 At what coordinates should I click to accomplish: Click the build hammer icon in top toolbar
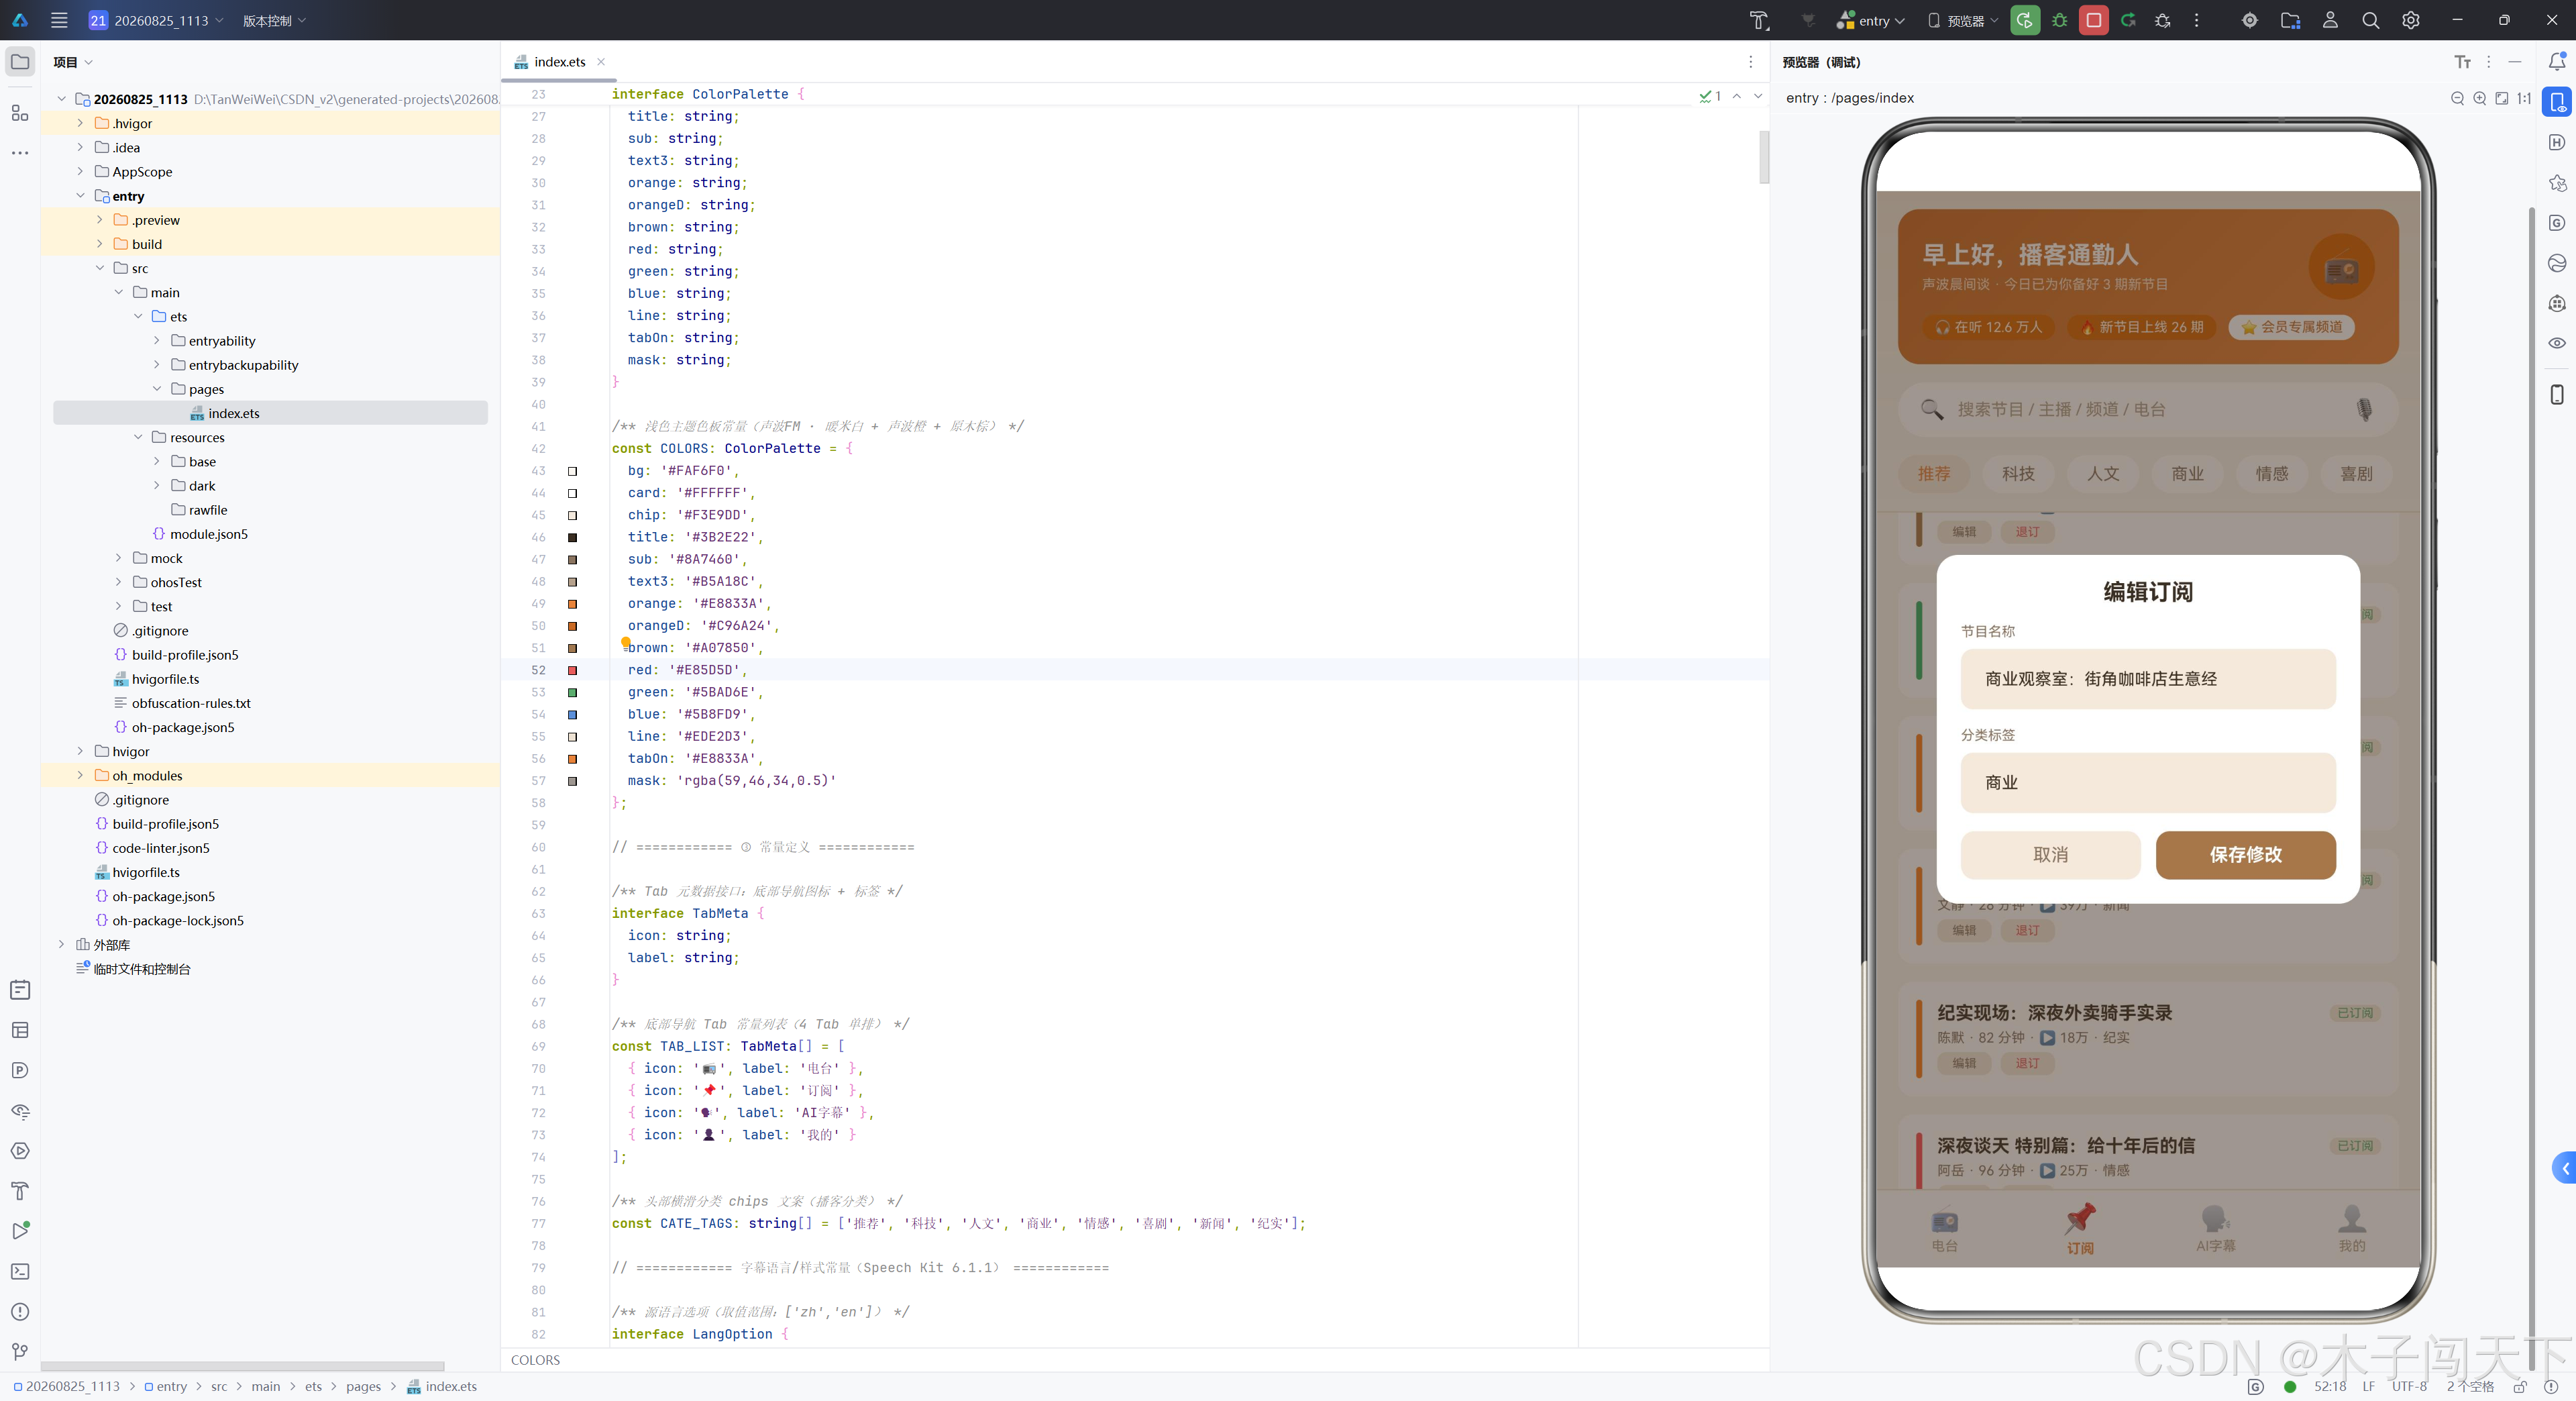pyautogui.click(x=1759, y=20)
